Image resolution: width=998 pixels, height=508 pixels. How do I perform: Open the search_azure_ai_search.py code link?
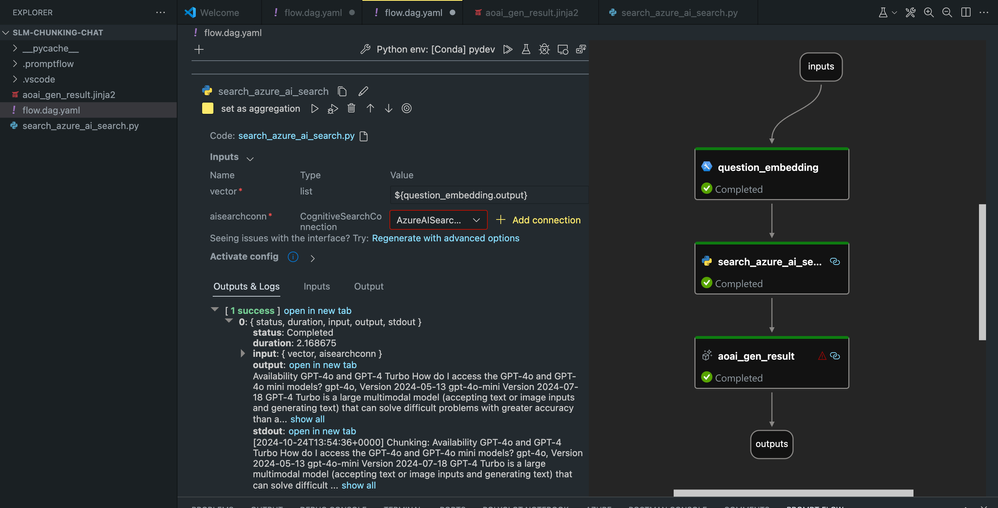point(296,136)
